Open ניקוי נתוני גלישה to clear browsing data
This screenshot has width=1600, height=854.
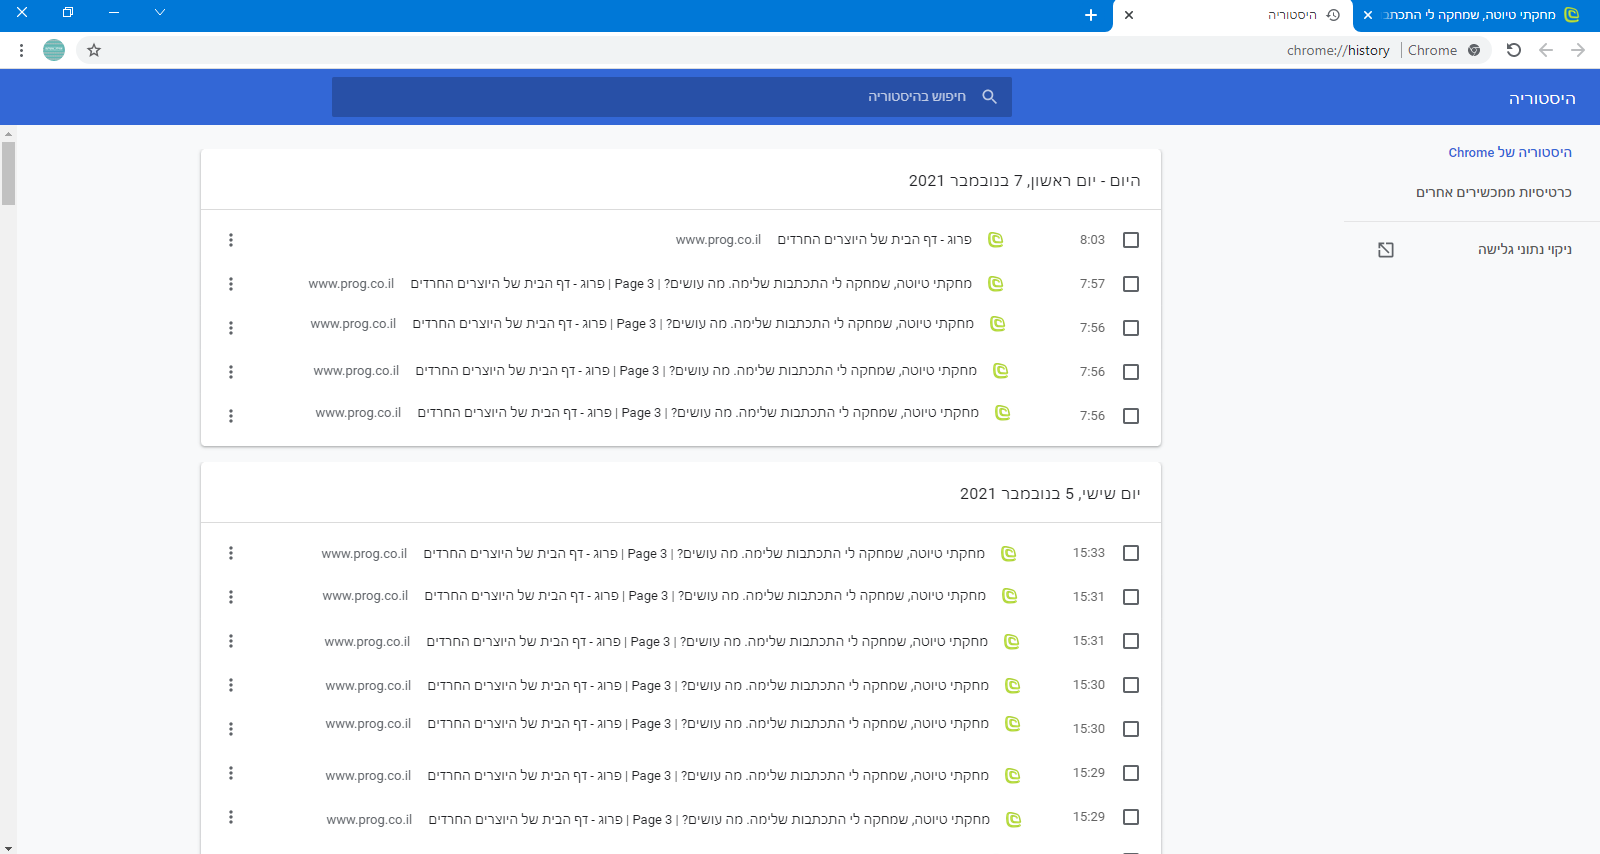[1525, 250]
